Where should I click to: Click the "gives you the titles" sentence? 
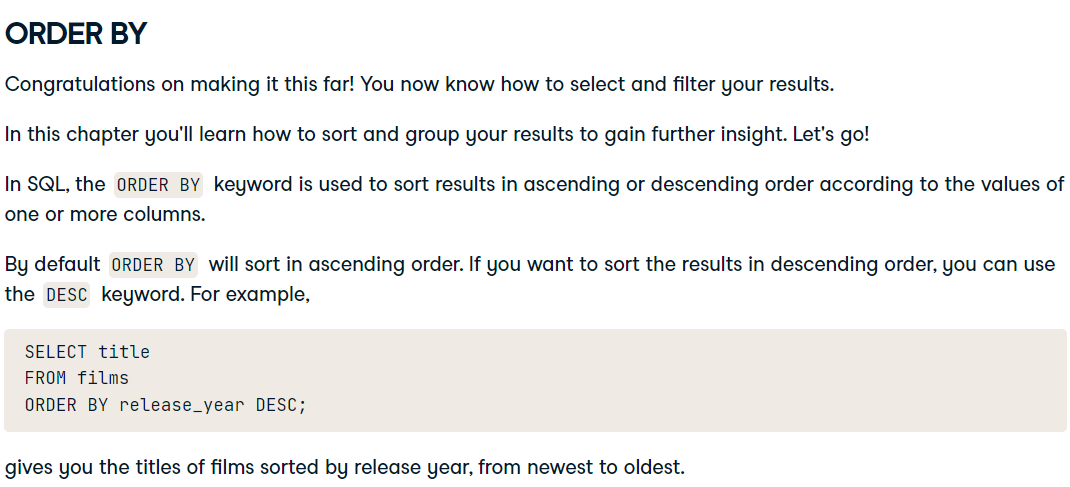point(345,467)
